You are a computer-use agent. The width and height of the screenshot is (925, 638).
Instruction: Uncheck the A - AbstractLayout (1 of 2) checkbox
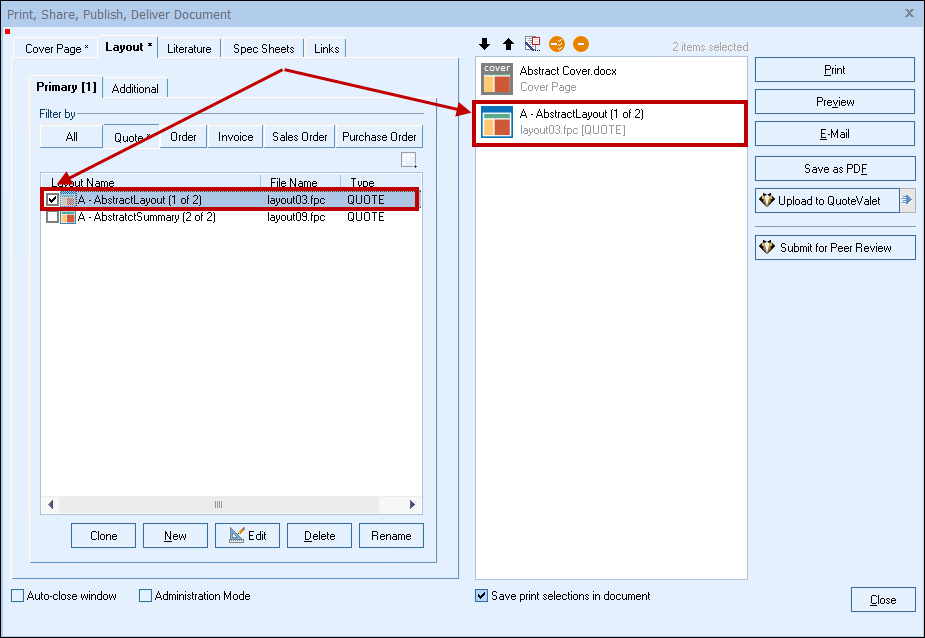[x=53, y=200]
